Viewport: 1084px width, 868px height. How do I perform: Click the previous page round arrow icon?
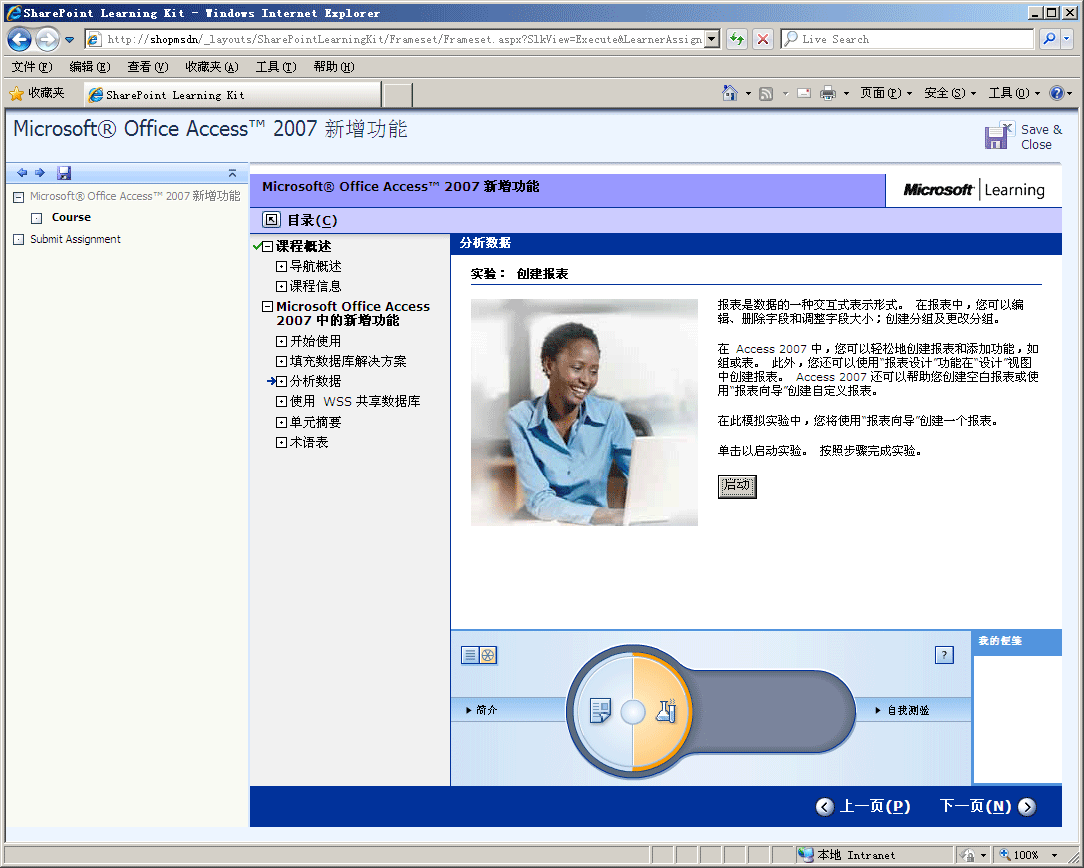click(825, 806)
